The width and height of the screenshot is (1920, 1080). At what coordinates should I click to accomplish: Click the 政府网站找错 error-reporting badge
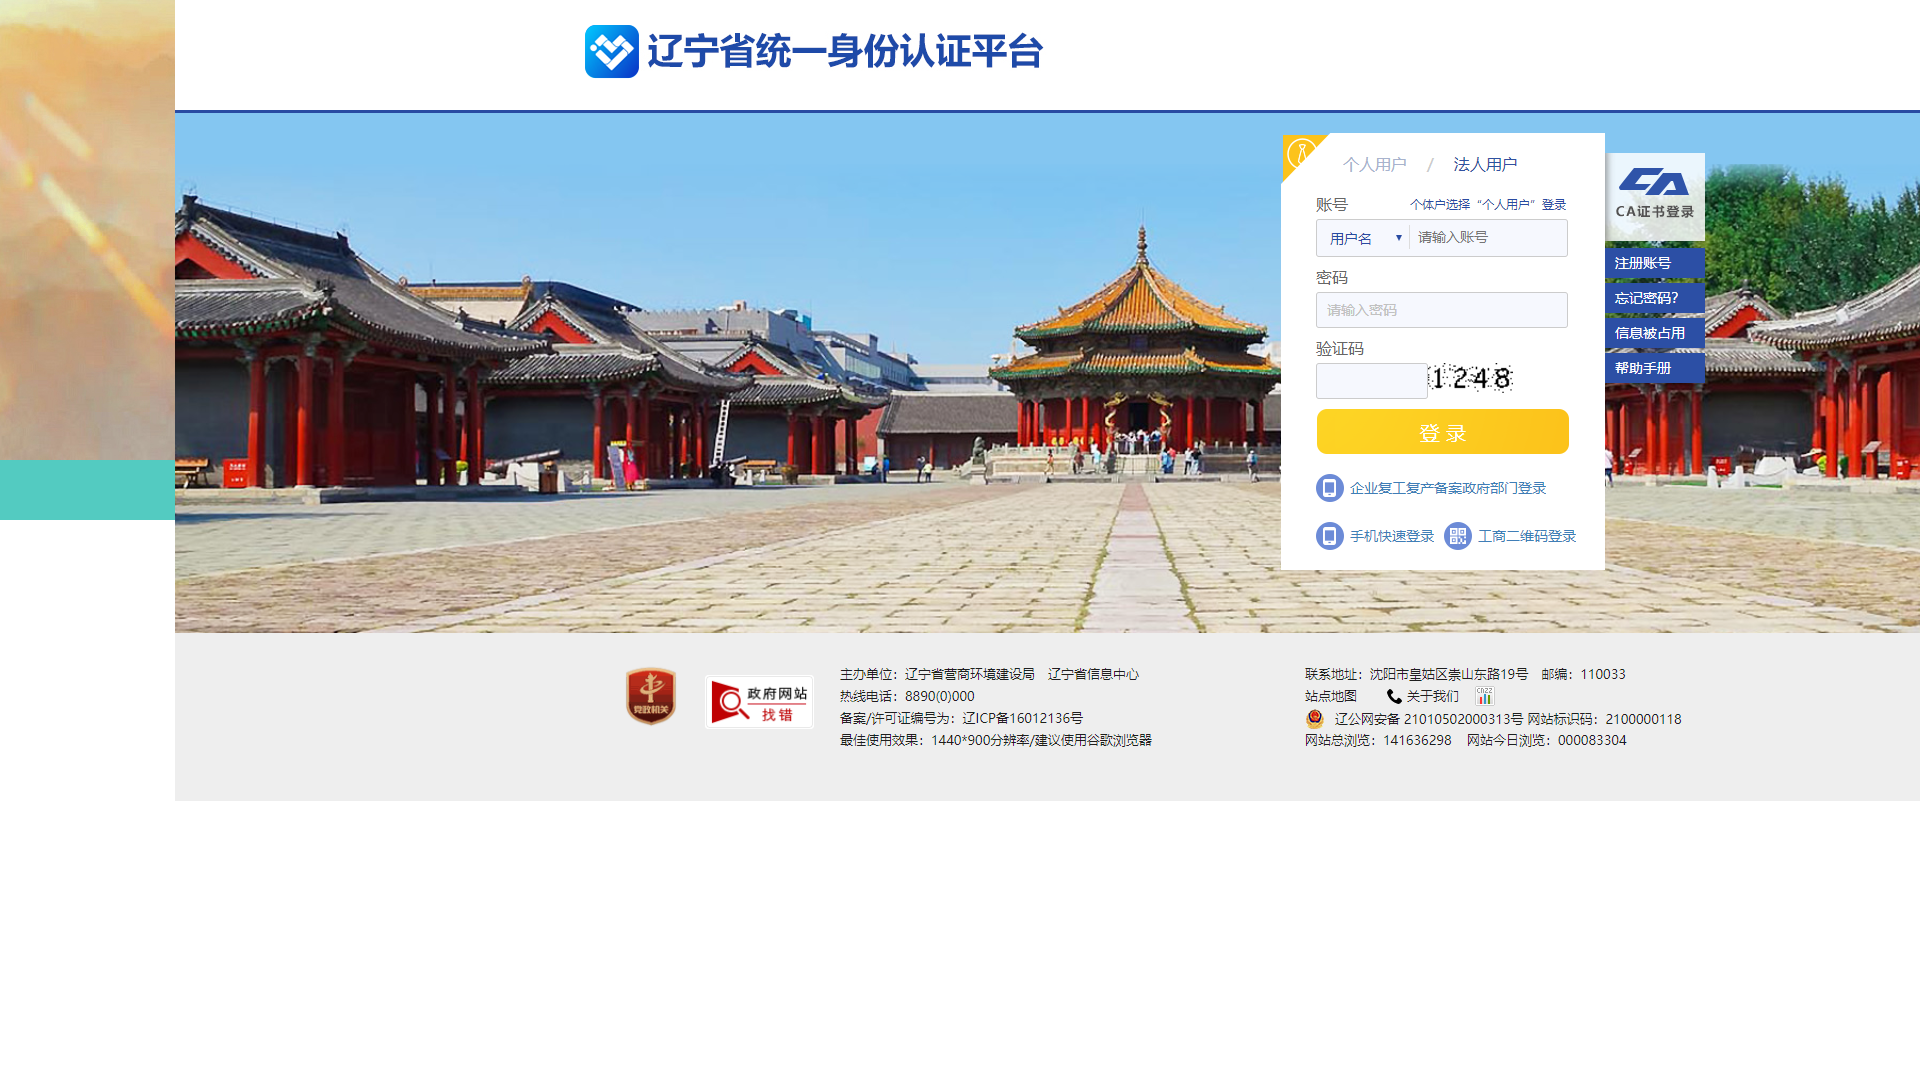click(x=759, y=700)
